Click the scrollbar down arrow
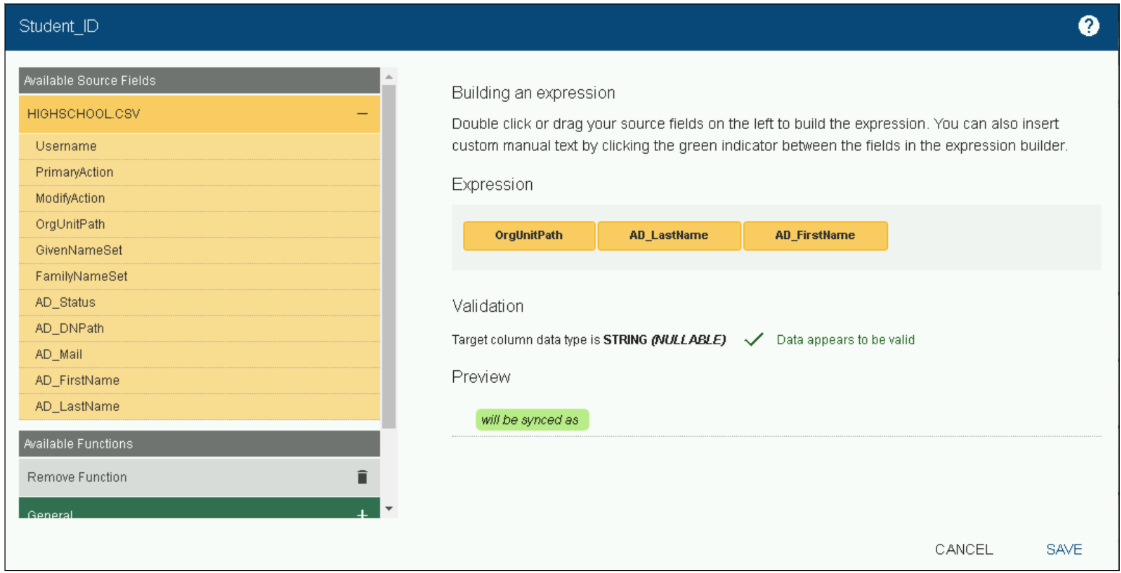The height and width of the screenshot is (573, 1121). pyautogui.click(x=389, y=509)
